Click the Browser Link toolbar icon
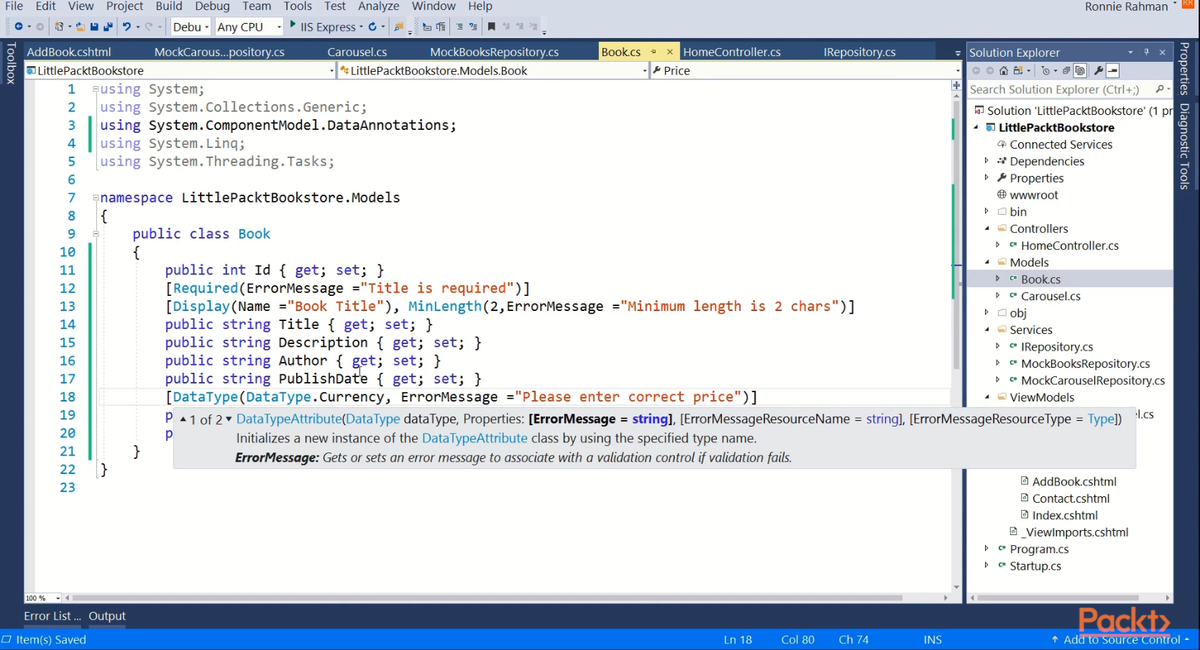Viewport: 1200px width, 650px height. pyautogui.click(x=399, y=27)
